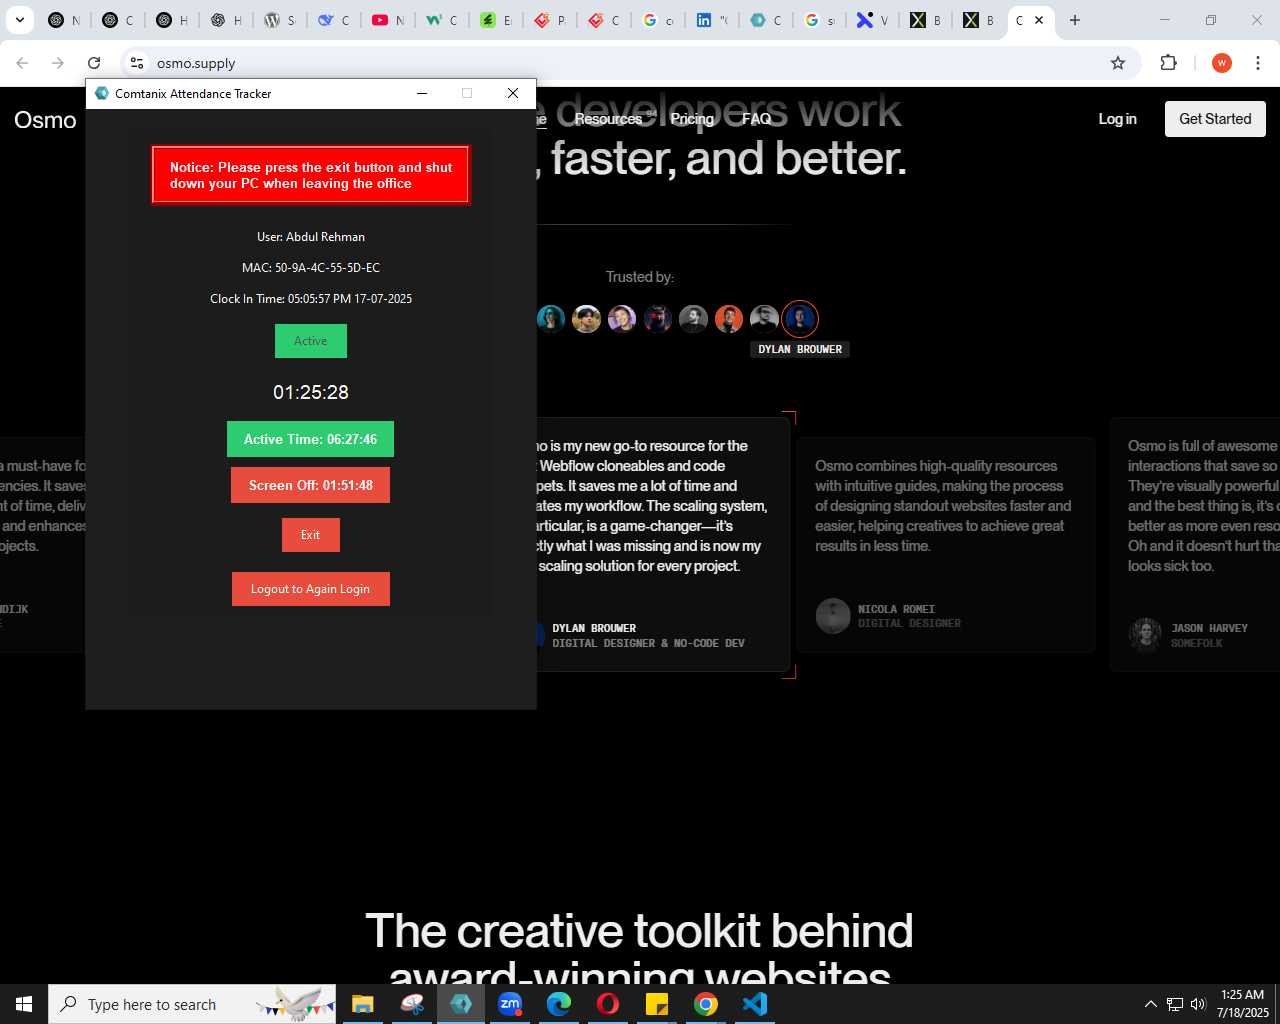Open the Windows Start menu
This screenshot has height=1024, width=1280.
click(24, 1004)
